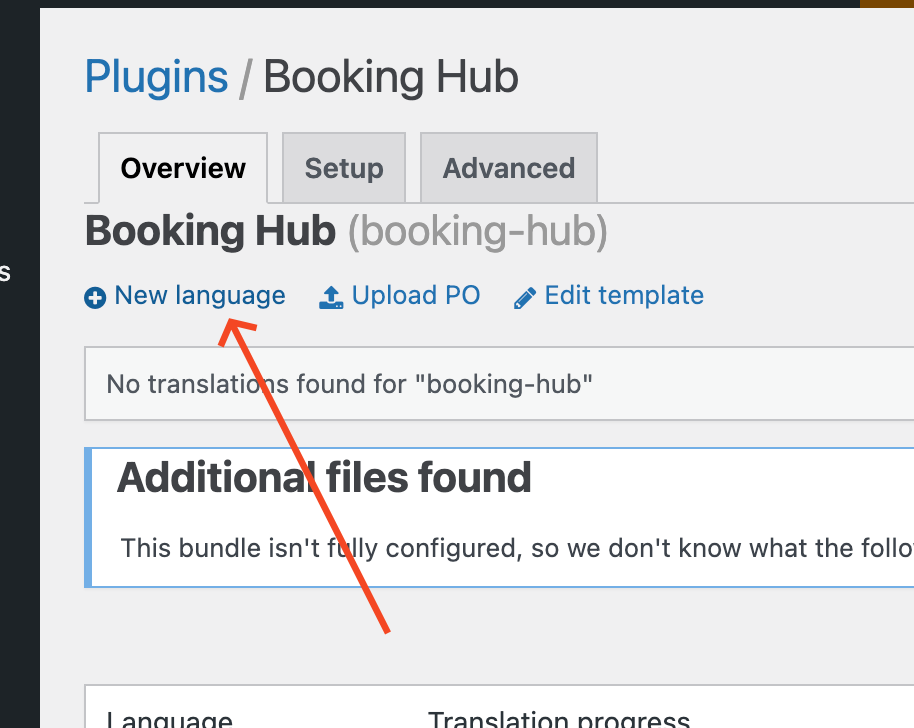This screenshot has height=728, width=914.
Task: Select the Upload PO text link
Action: (x=416, y=296)
